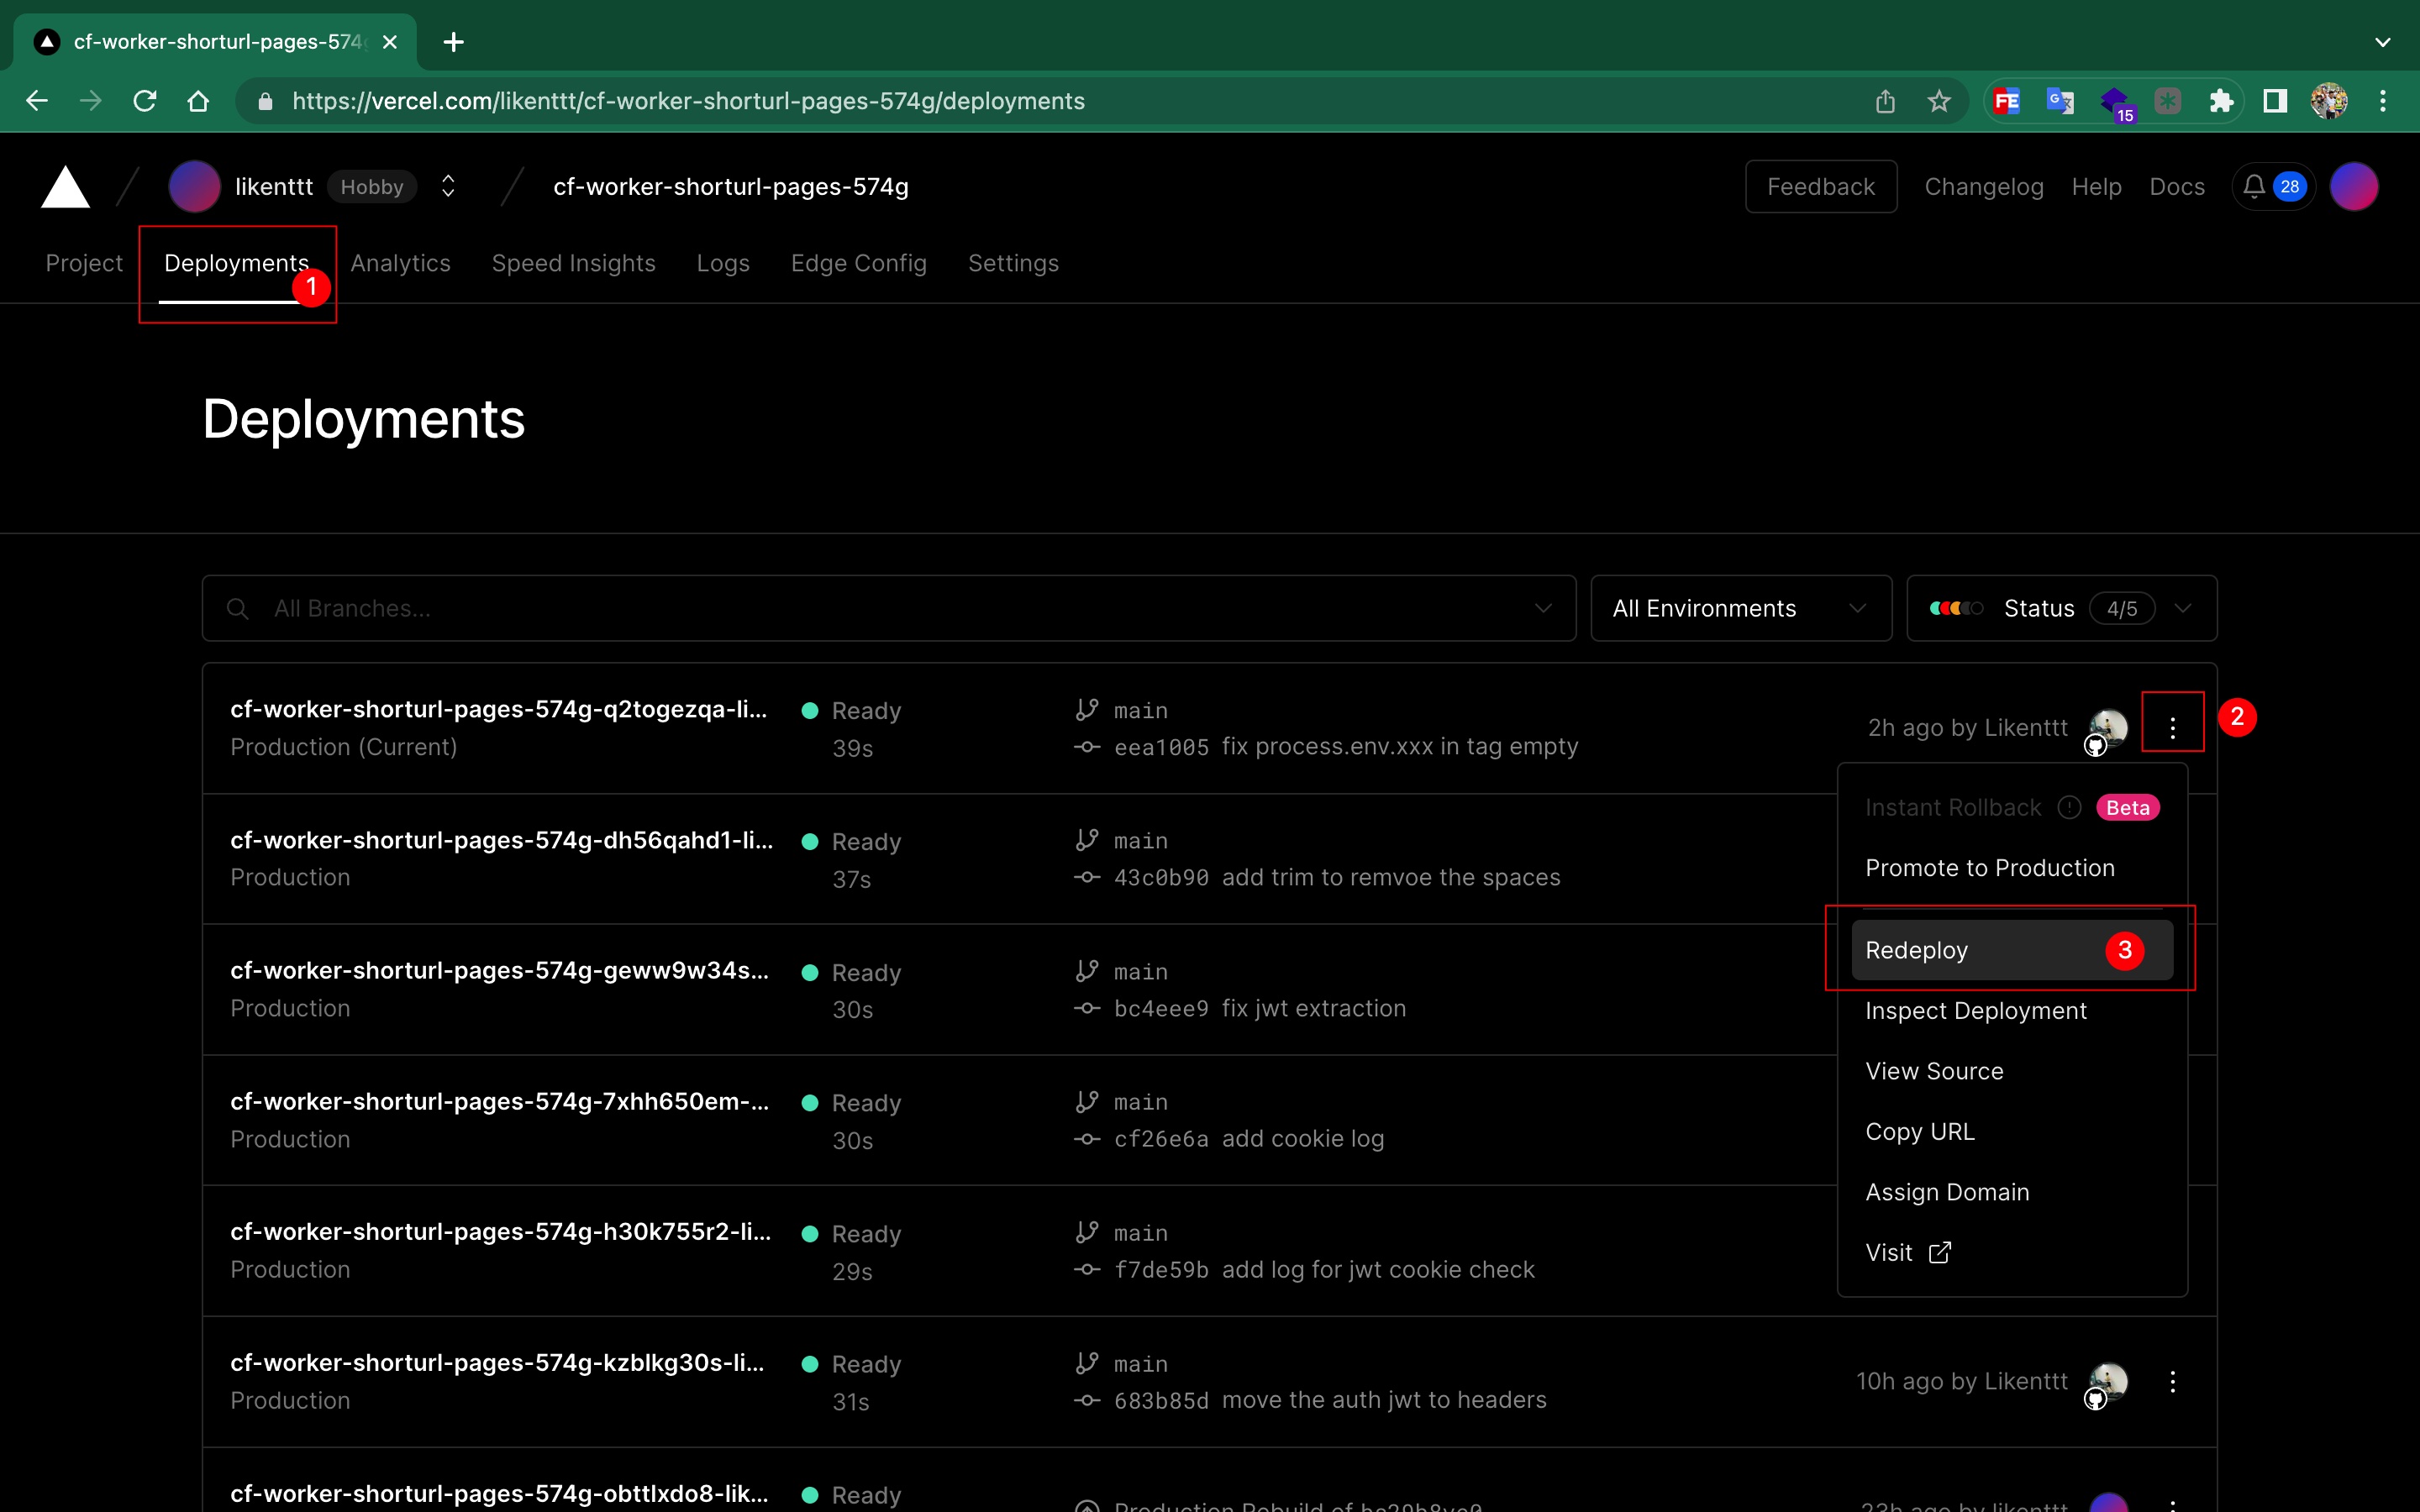Expand the Status filter dropdown
The height and width of the screenshot is (1512, 2420).
point(2061,608)
